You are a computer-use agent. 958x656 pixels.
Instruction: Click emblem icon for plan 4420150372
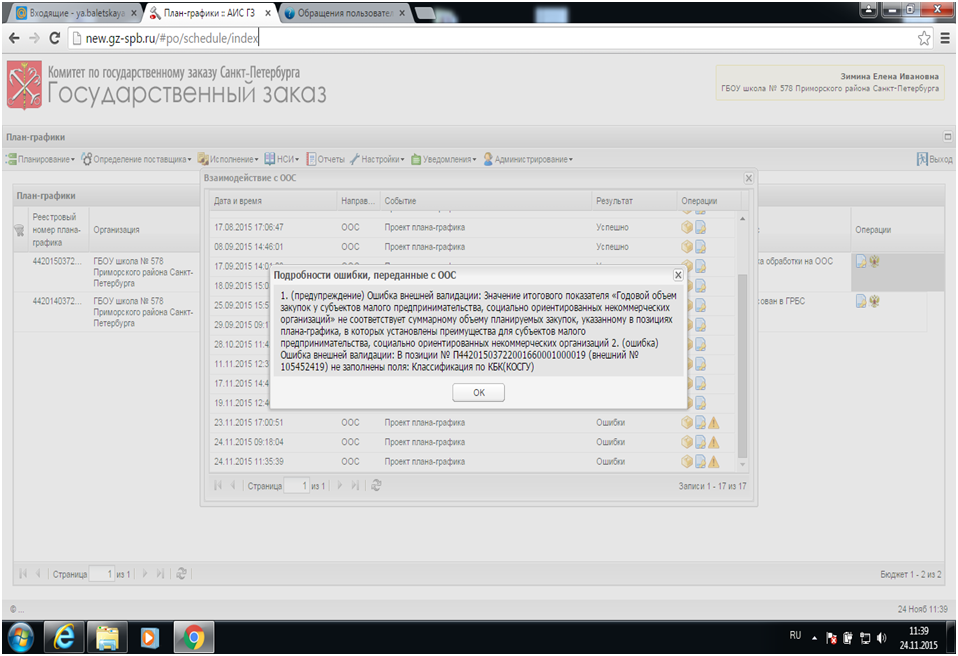tap(874, 262)
